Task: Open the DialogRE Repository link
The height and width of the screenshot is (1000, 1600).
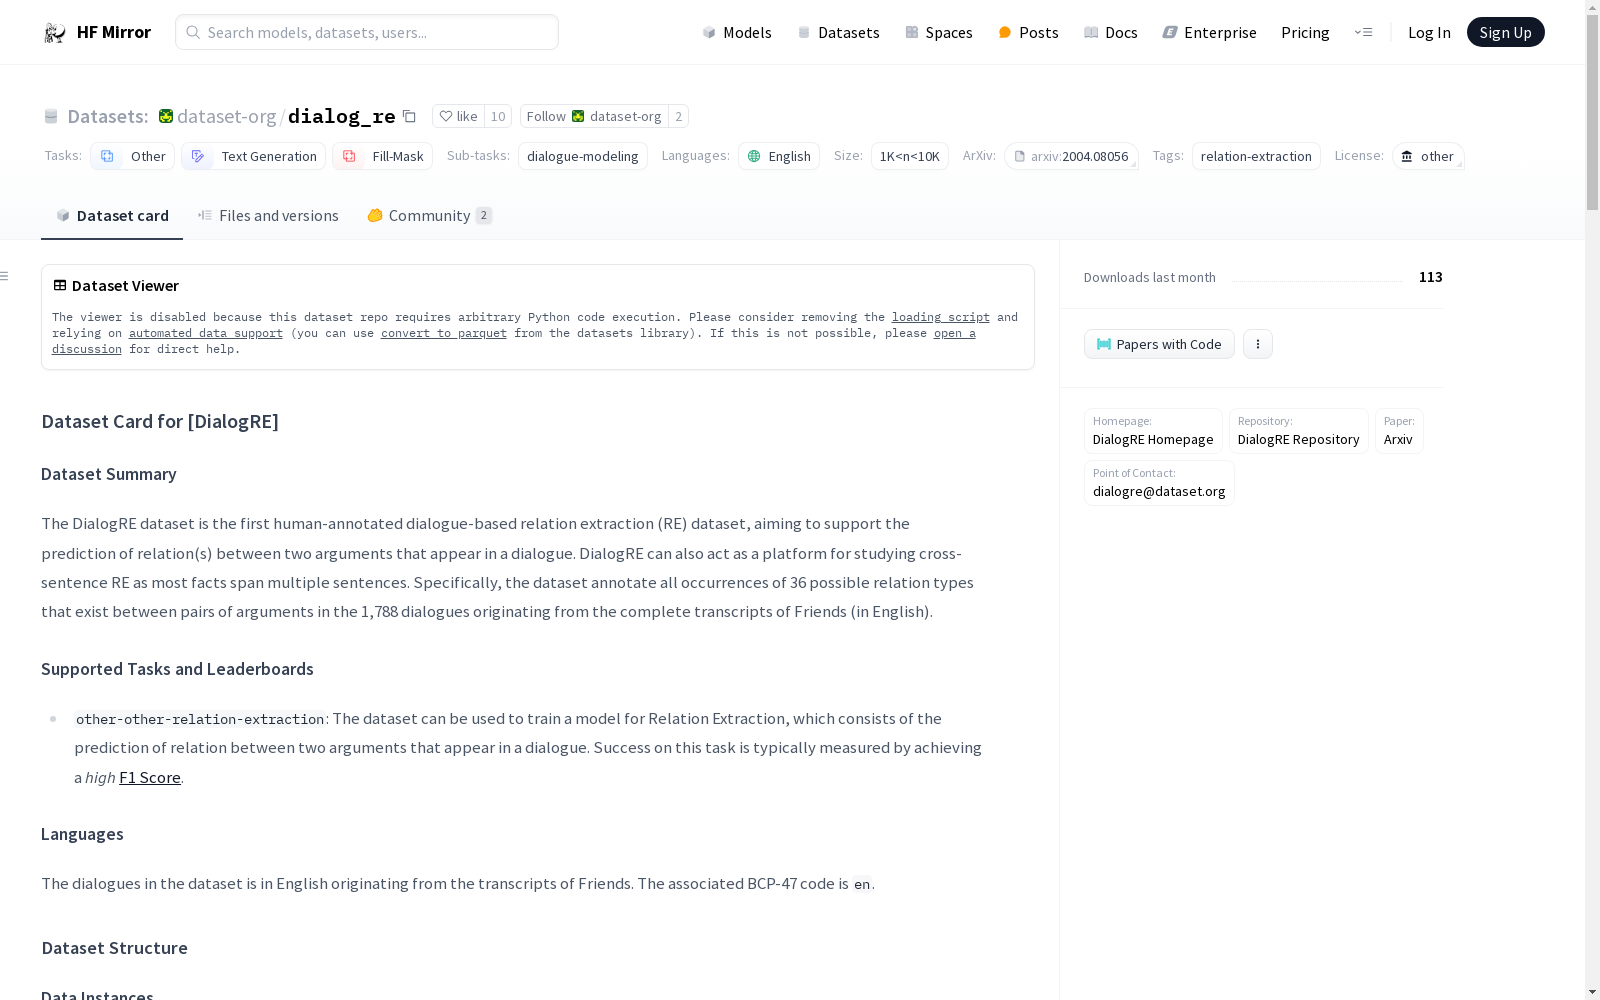Action: (1298, 431)
